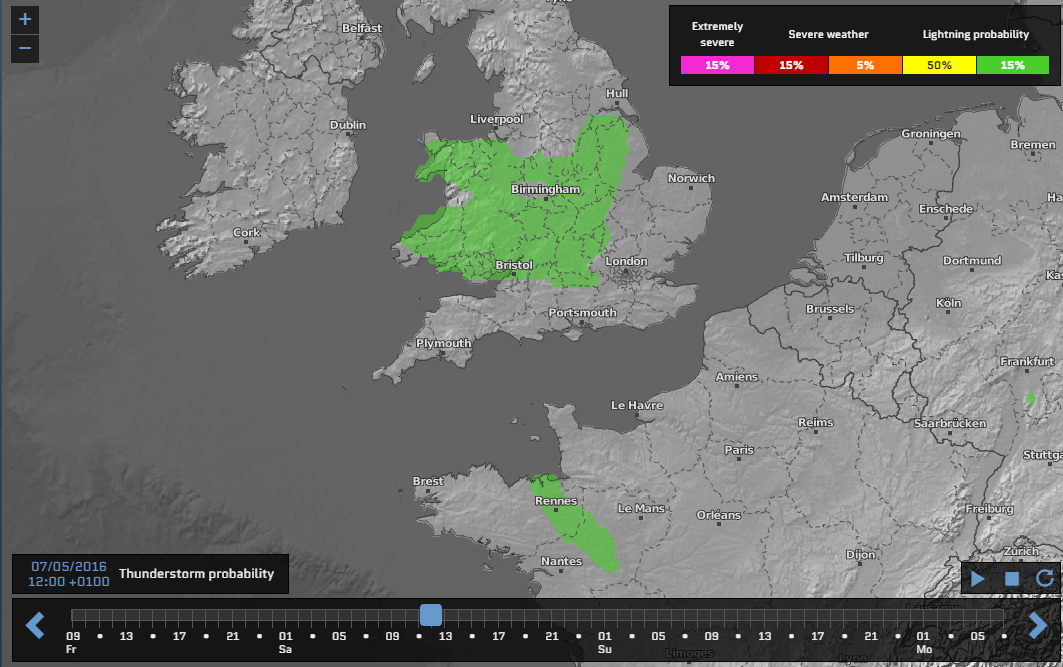Select the magenta 15% extremely severe swatch
Screen dimensions: 1063x667
pyautogui.click(x=717, y=64)
